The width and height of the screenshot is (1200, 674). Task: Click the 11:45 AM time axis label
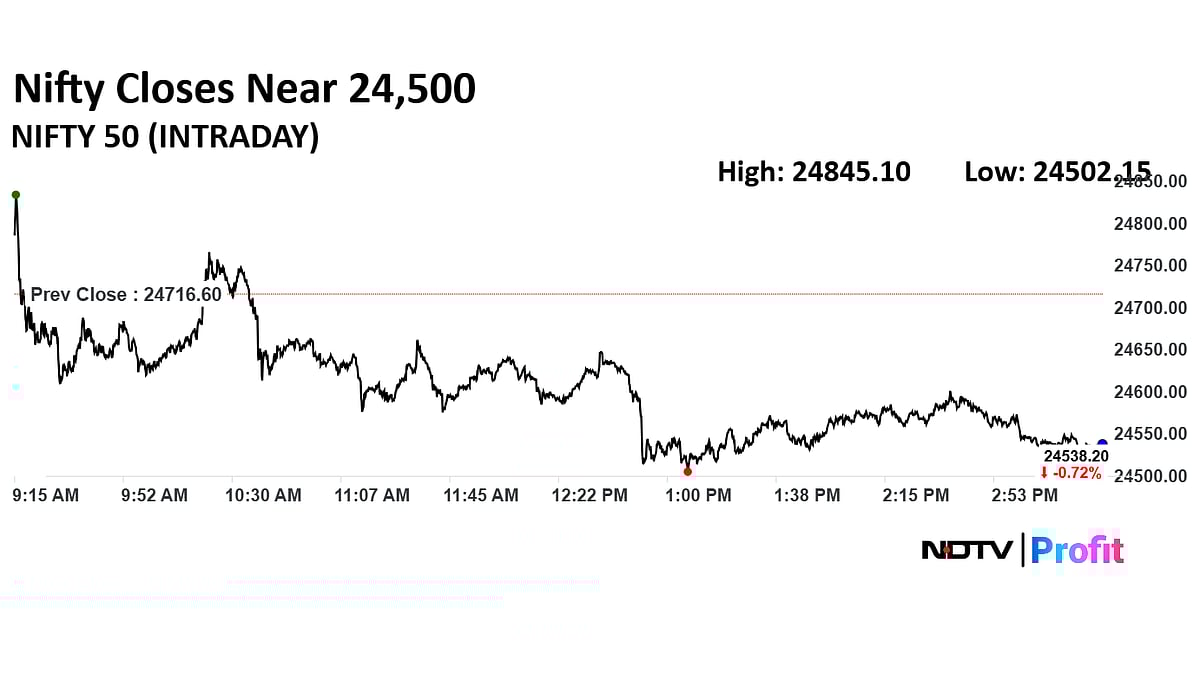[481, 495]
